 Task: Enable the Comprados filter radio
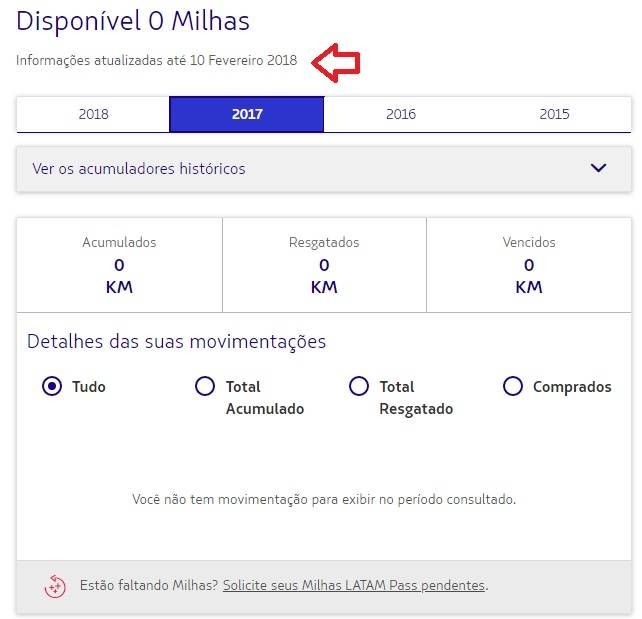(x=513, y=386)
